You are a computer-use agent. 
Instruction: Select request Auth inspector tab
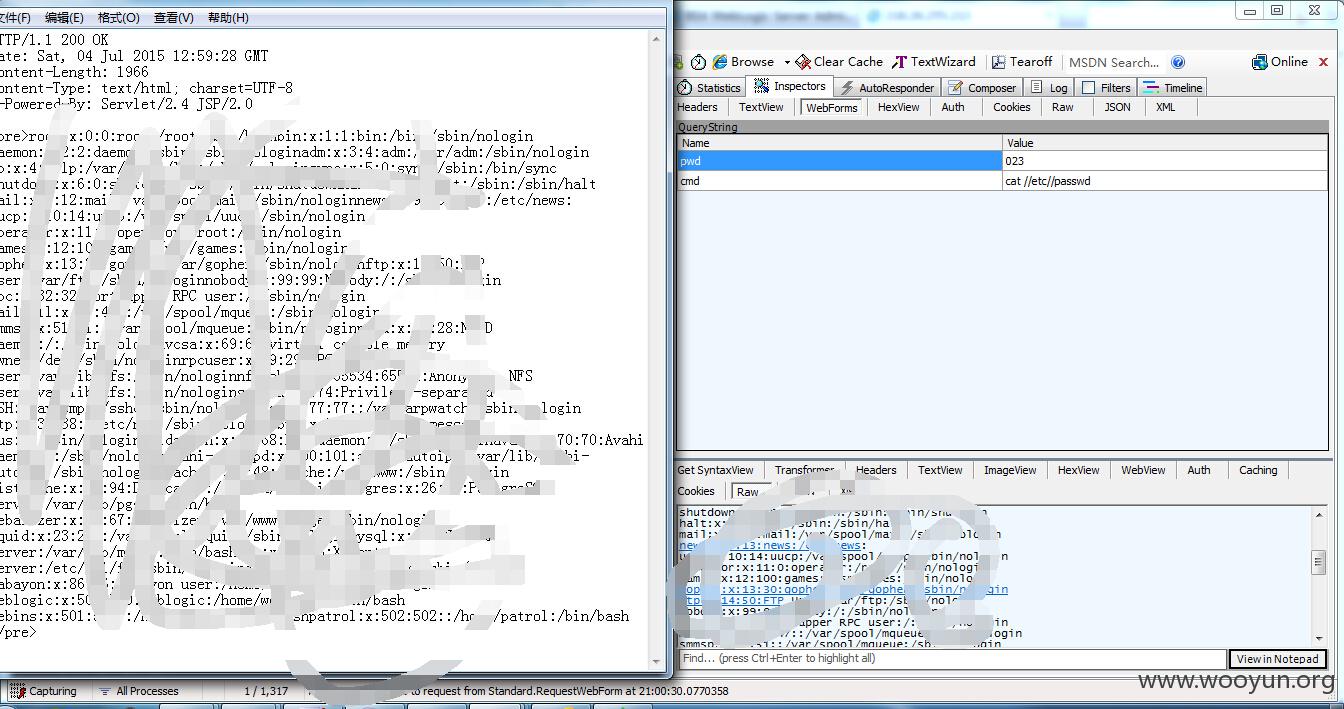pos(954,107)
